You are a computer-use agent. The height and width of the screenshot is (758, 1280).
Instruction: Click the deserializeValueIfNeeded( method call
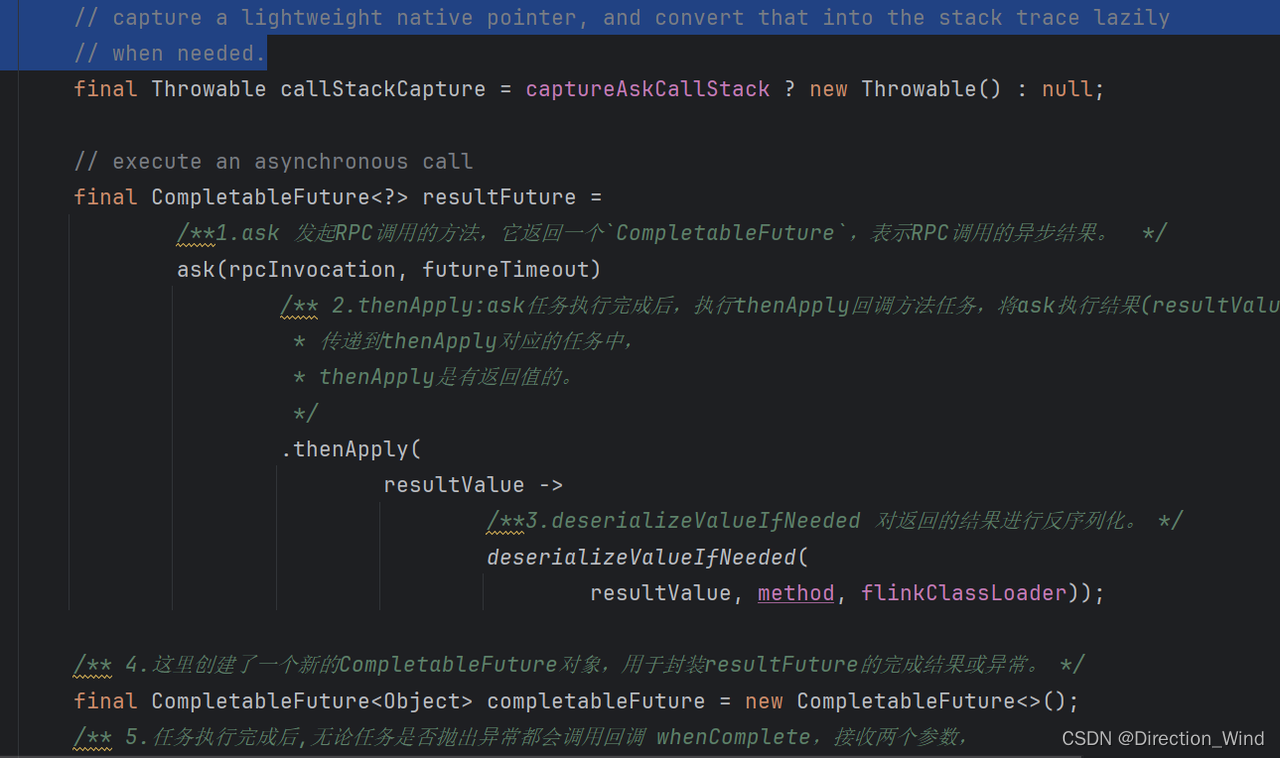[x=648, y=557]
